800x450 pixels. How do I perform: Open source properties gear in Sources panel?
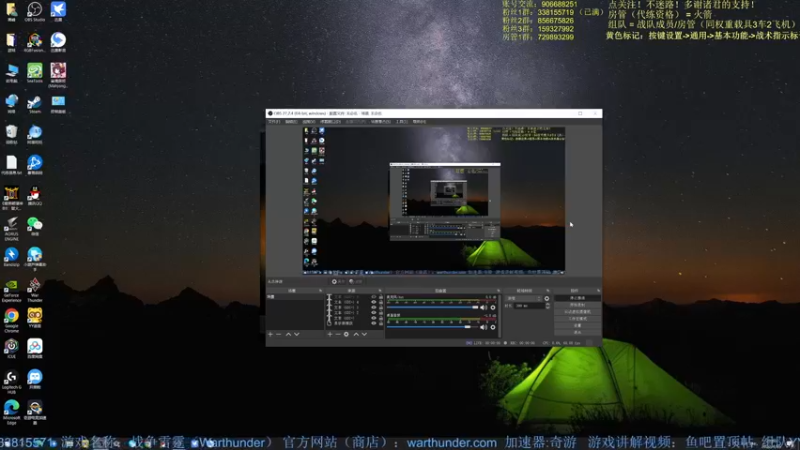click(346, 334)
